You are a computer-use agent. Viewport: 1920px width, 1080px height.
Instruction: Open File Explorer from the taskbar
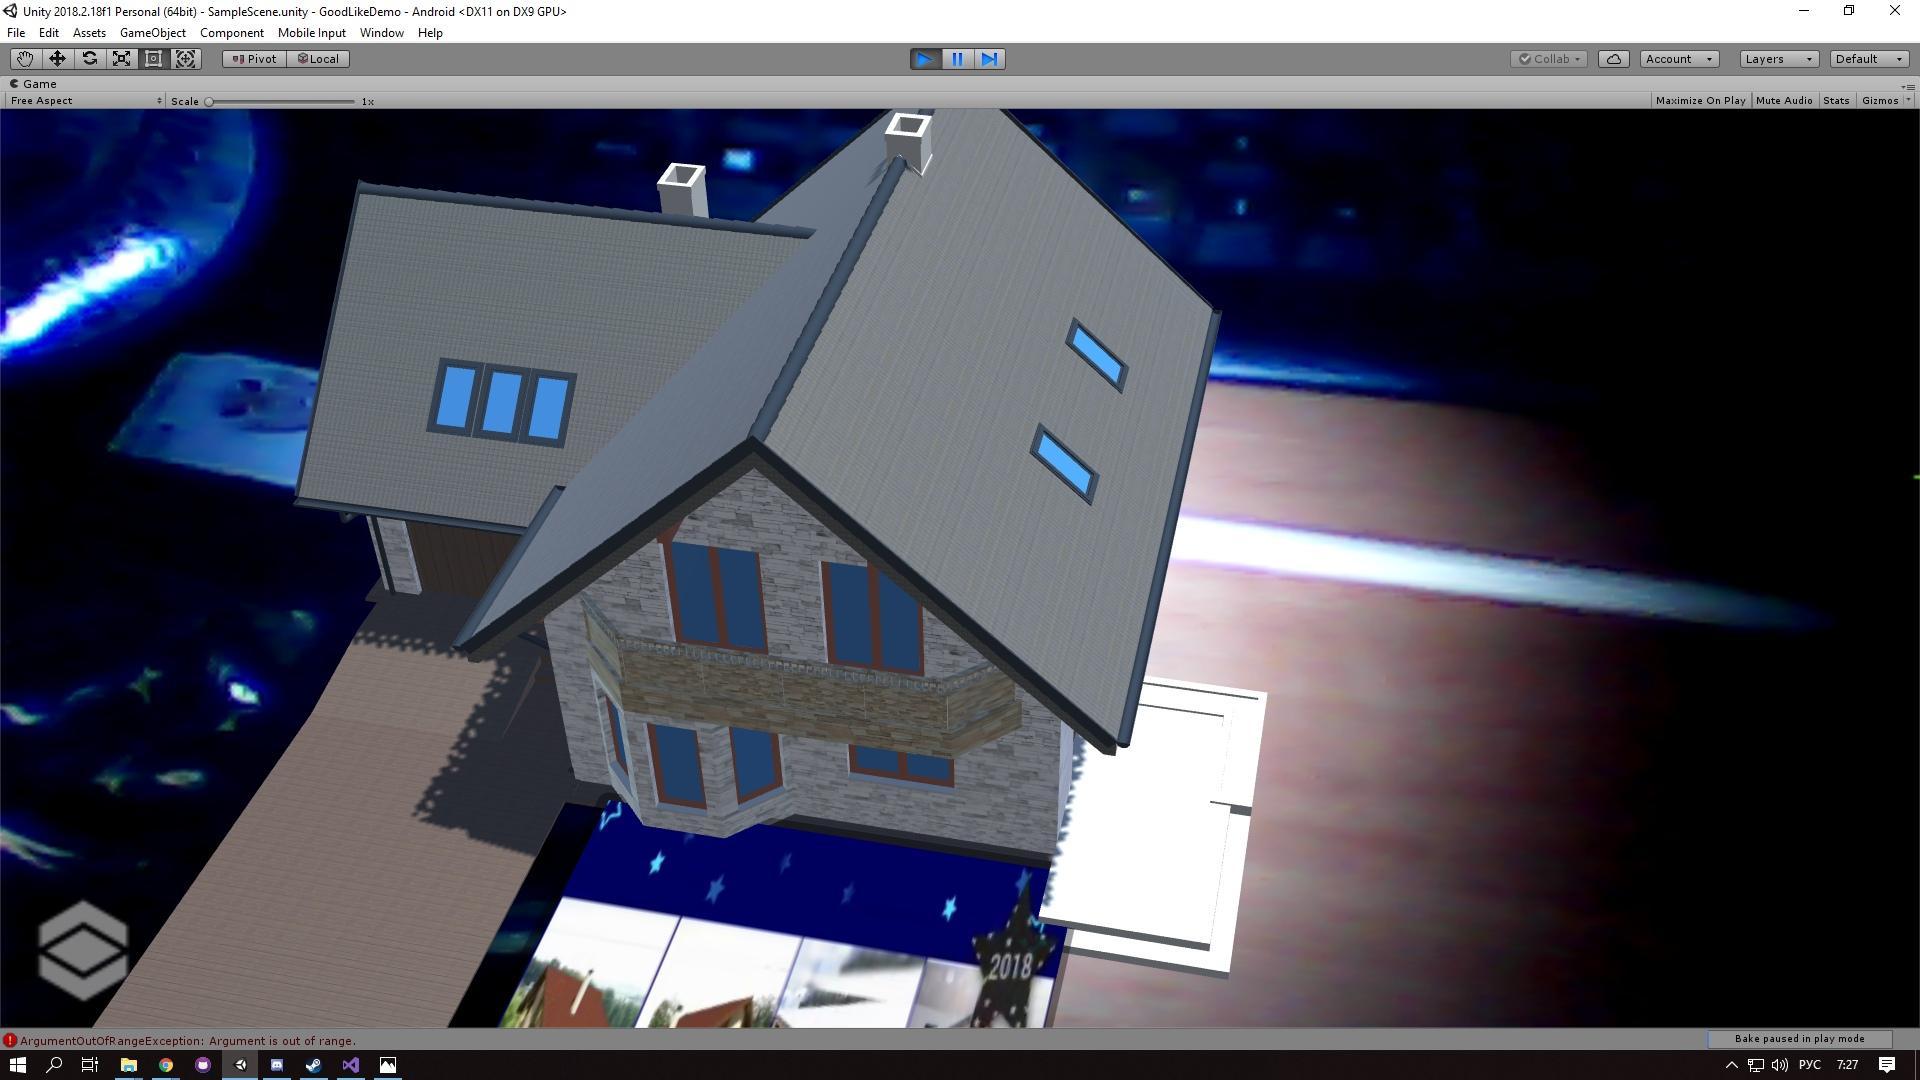[x=128, y=1065]
